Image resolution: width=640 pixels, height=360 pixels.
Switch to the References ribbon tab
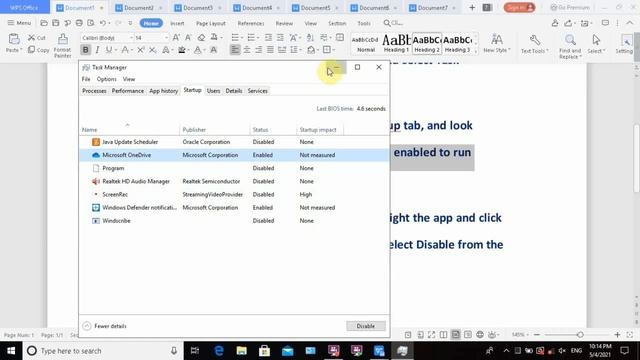251,23
